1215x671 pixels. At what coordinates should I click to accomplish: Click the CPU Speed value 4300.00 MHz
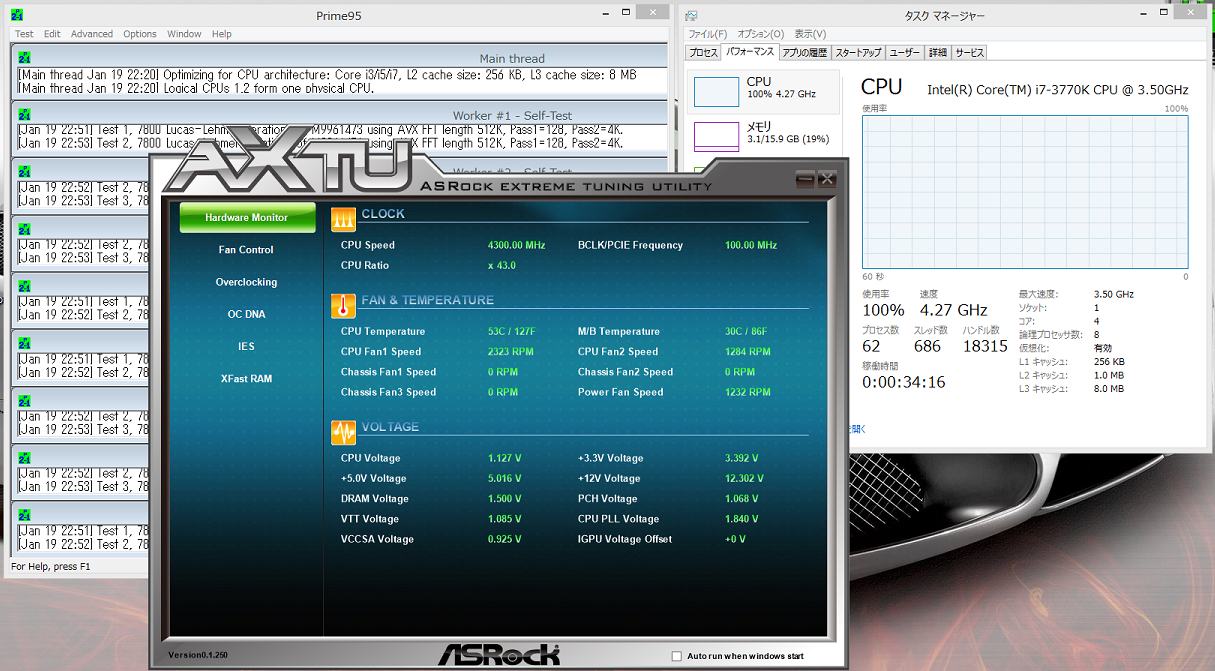tap(516, 245)
